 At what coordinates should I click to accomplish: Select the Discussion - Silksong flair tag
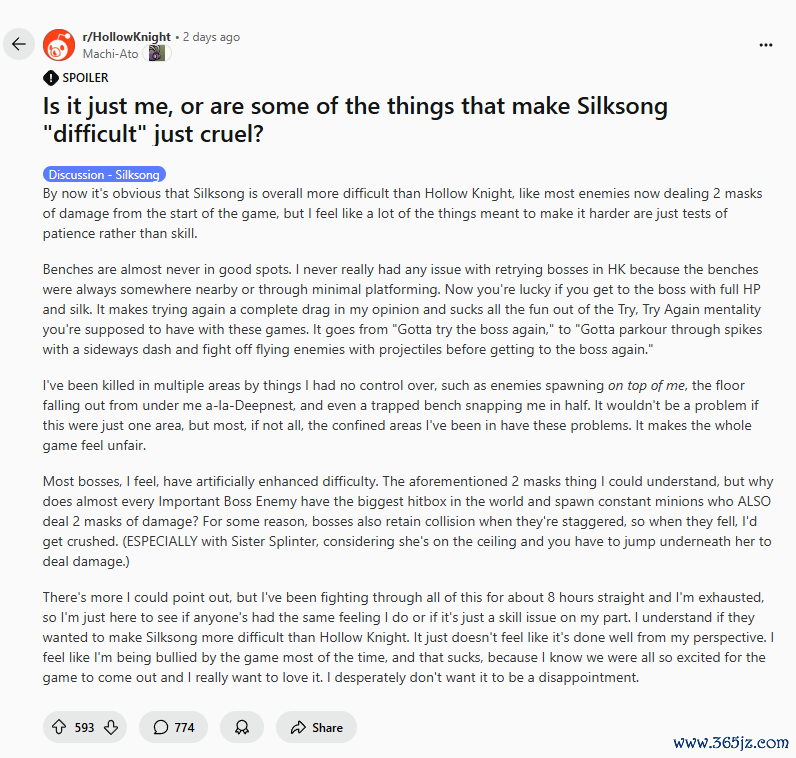click(x=104, y=174)
